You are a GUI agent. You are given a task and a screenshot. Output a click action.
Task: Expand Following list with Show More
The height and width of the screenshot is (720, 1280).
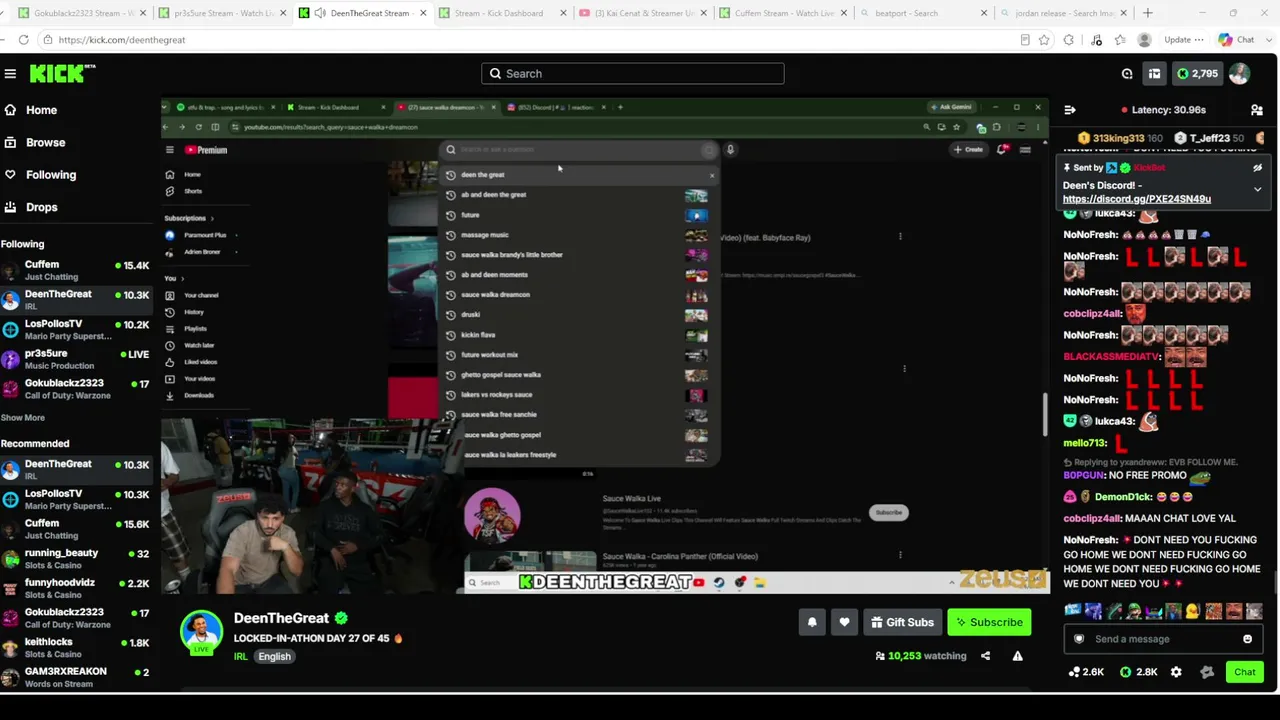point(23,418)
